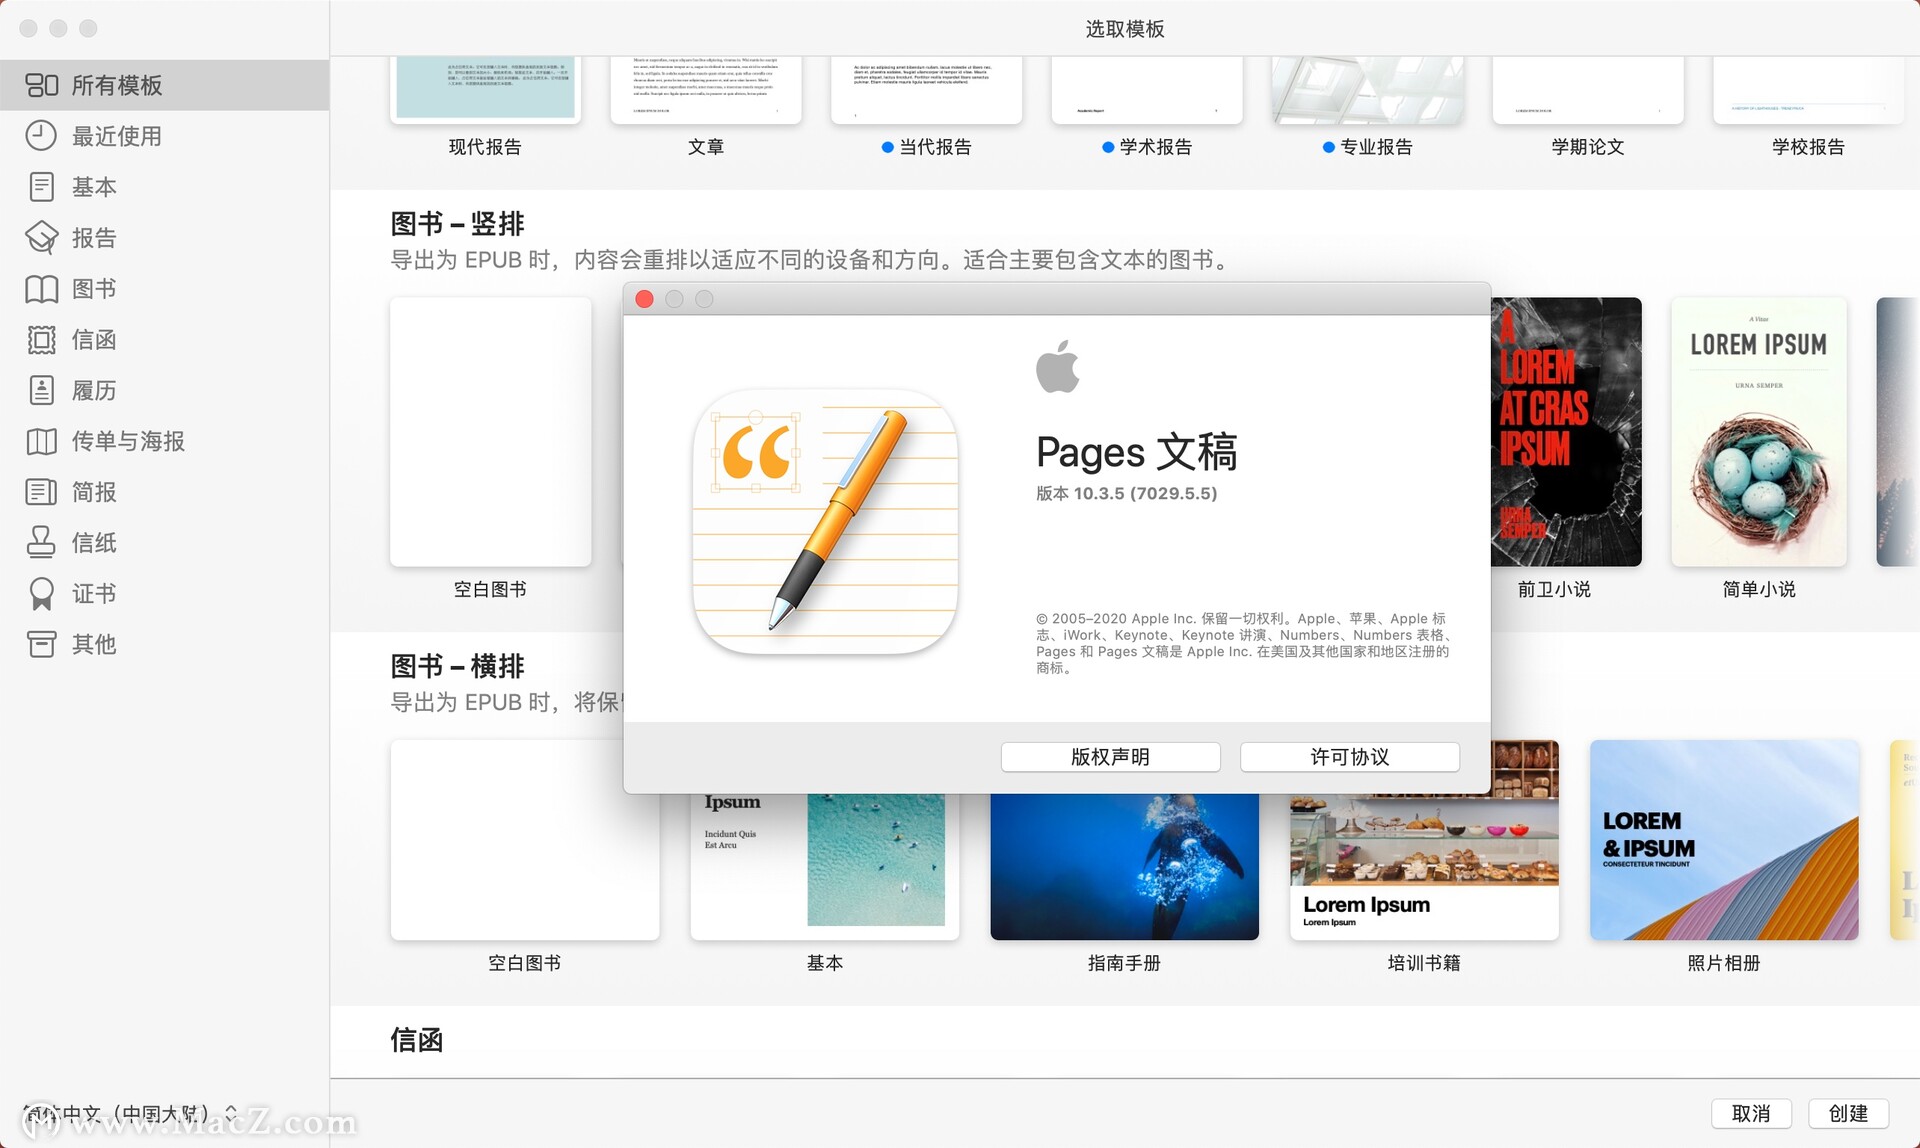Viewport: 1920px width, 1148px height.
Task: Open the 报告 template category
Action: pos(164,238)
